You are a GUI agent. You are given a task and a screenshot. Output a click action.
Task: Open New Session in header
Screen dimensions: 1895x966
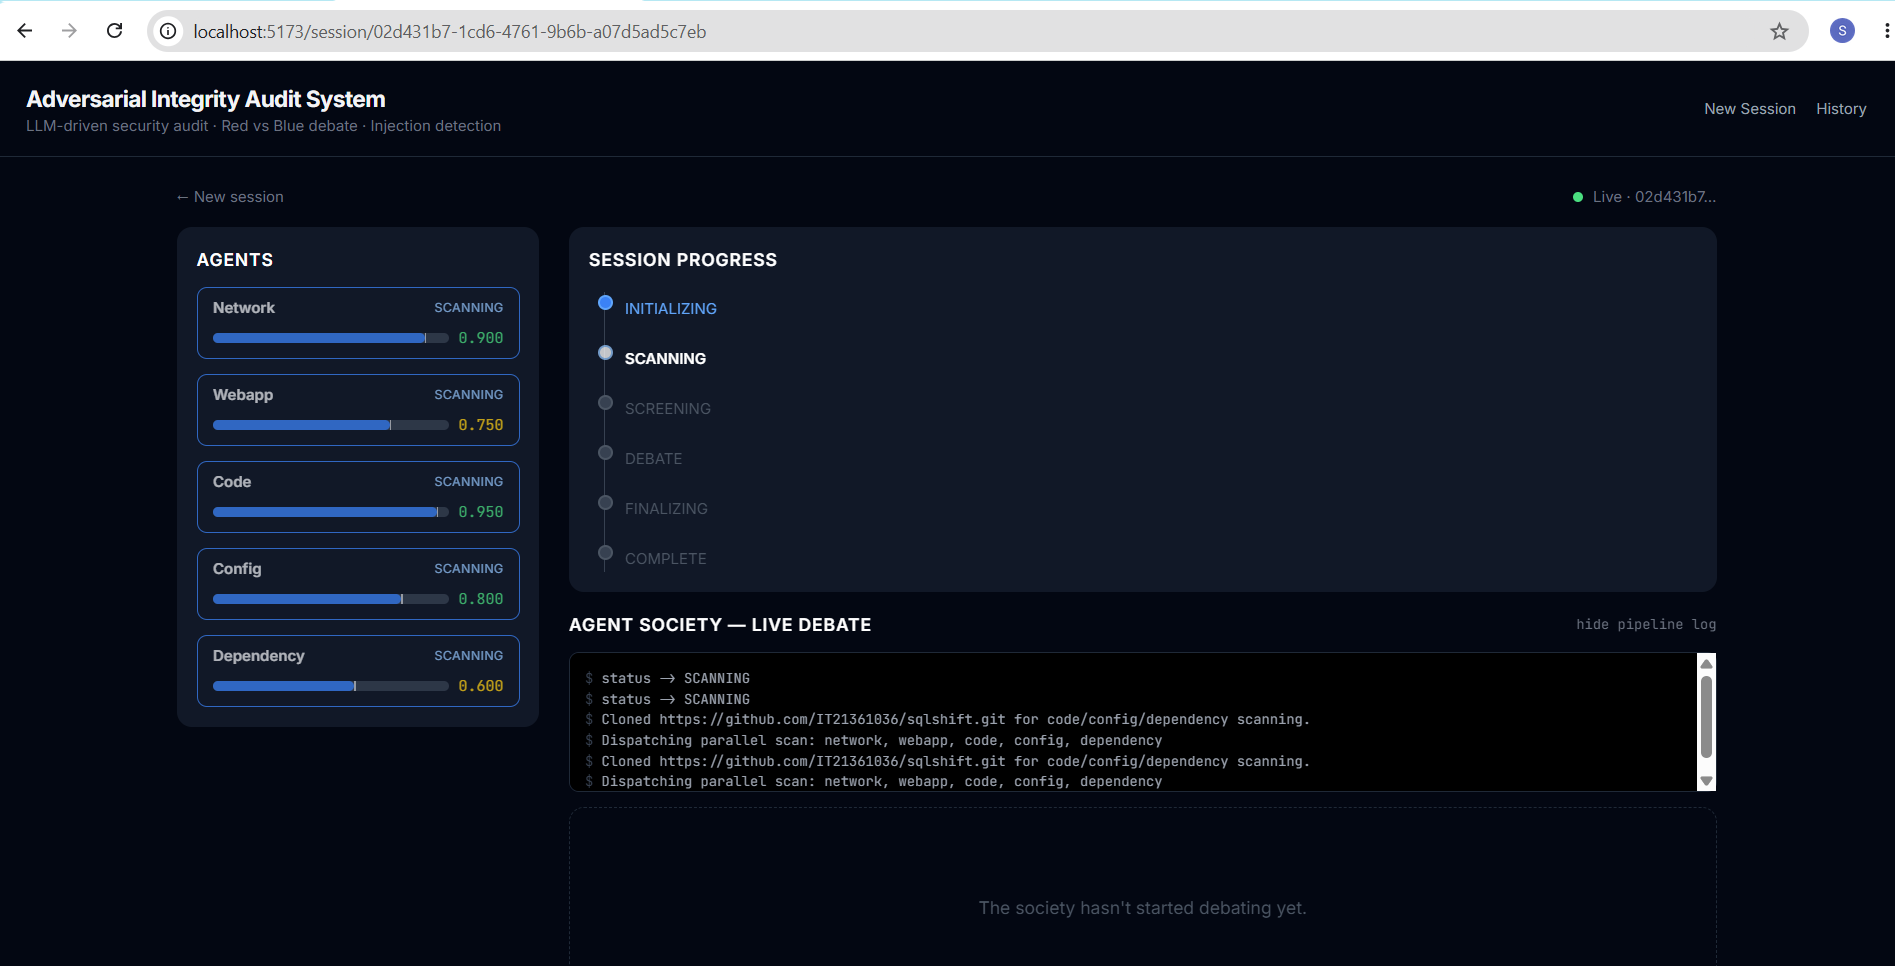pos(1750,109)
